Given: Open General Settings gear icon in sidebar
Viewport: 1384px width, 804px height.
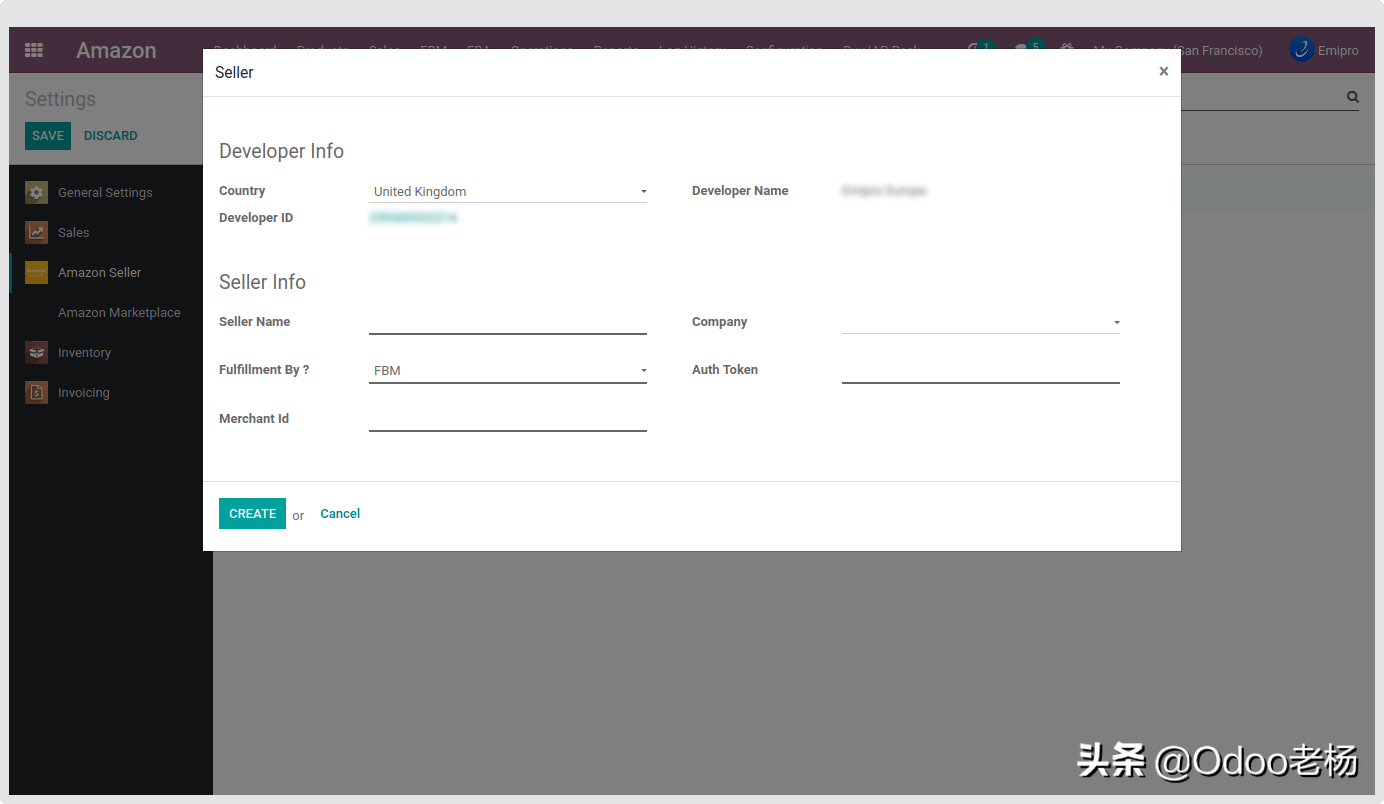Looking at the screenshot, I should click(37, 193).
